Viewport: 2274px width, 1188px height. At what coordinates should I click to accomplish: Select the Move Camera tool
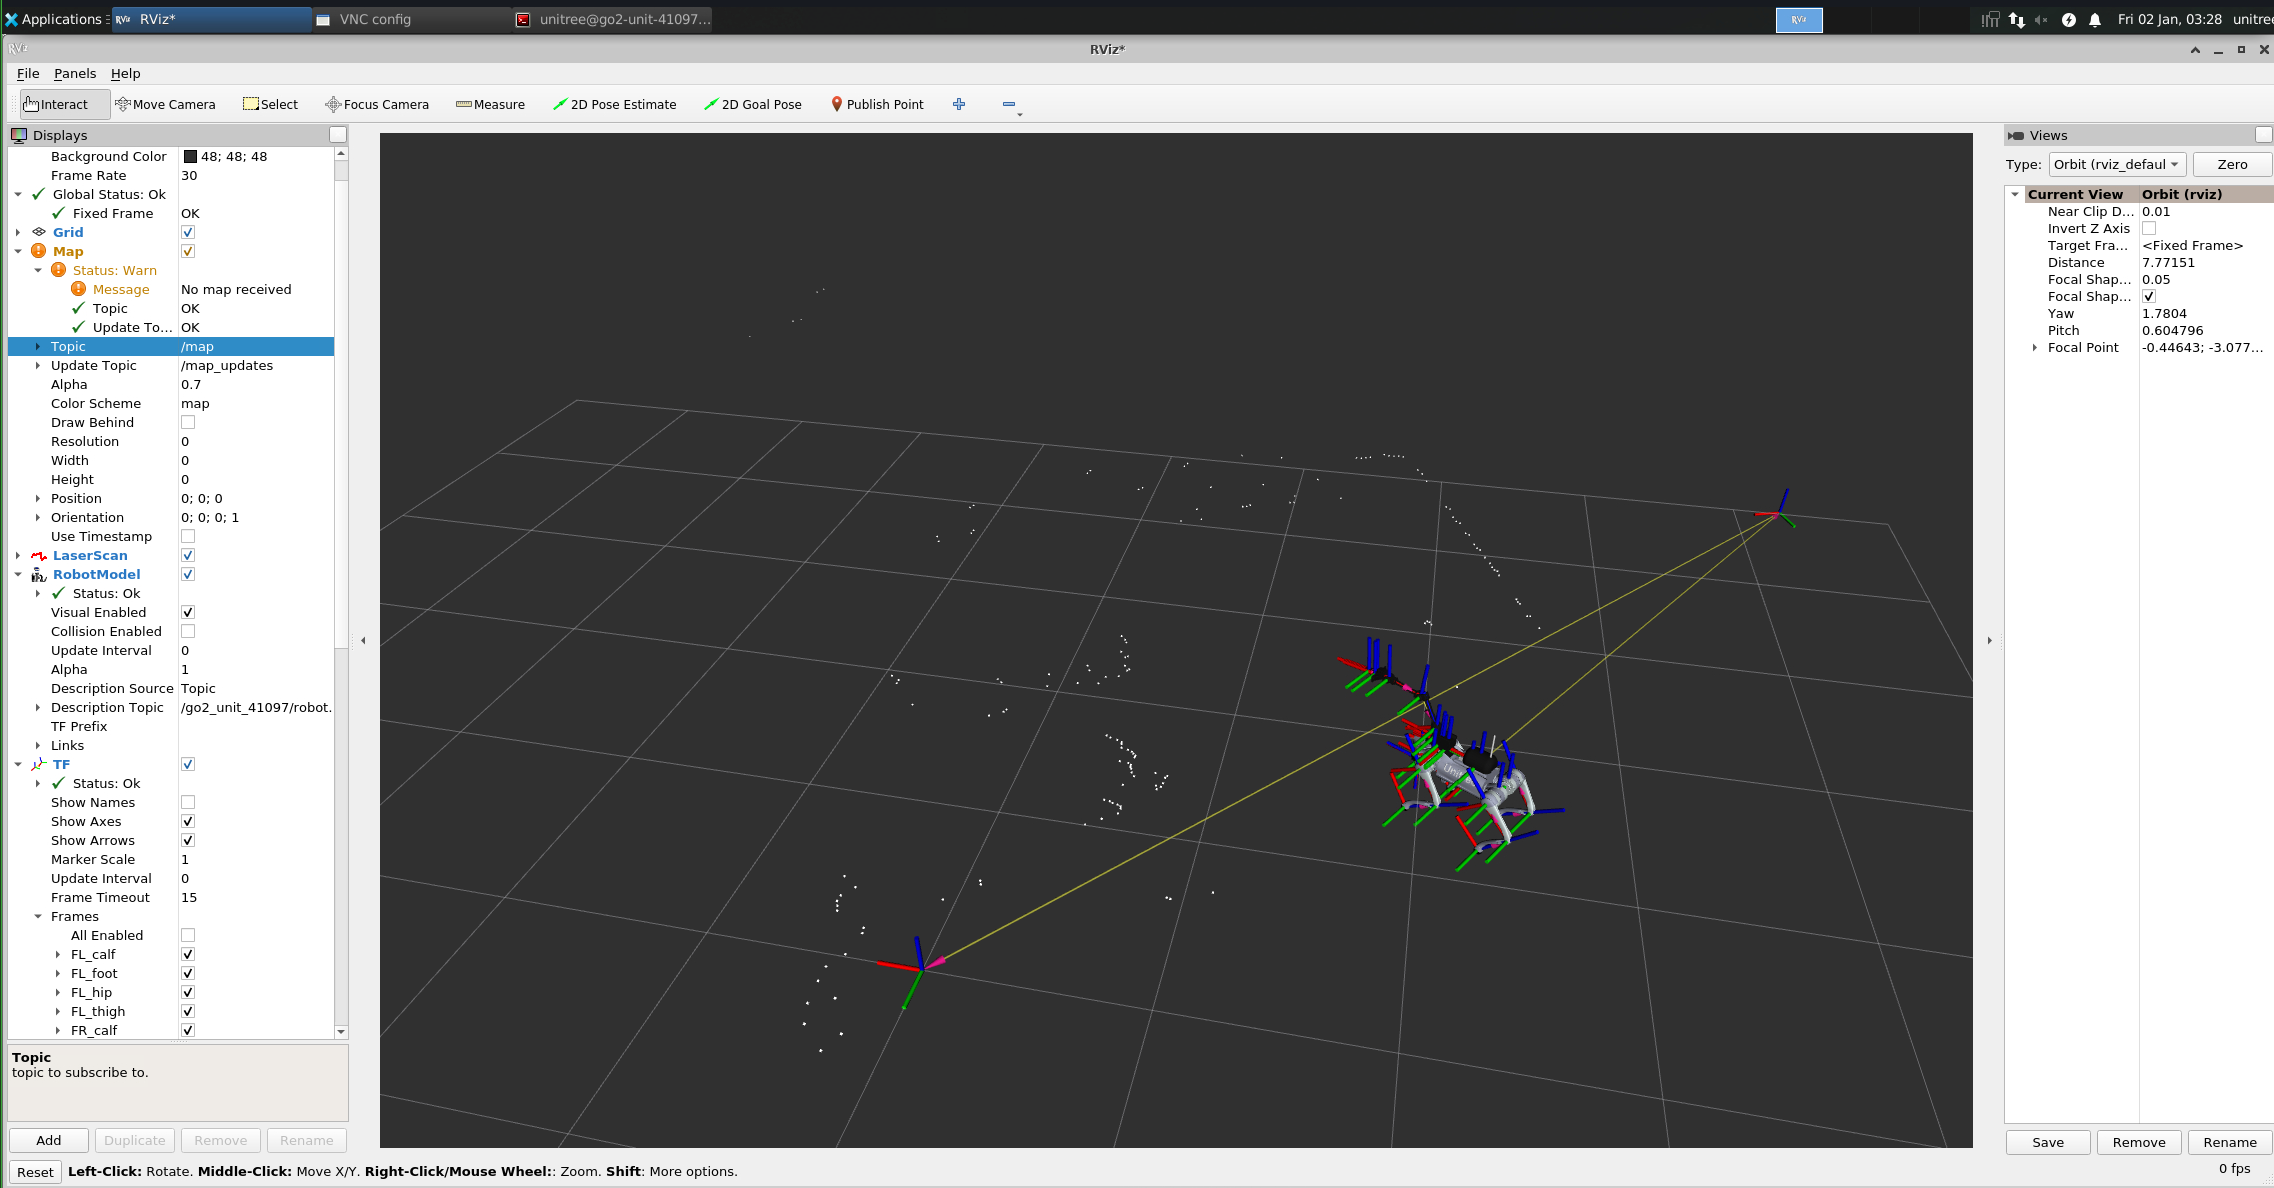pos(165,104)
